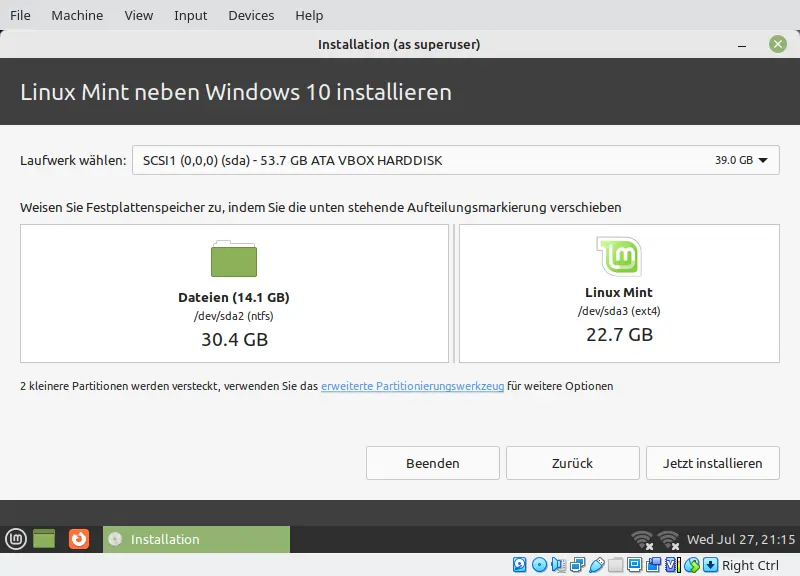The height and width of the screenshot is (576, 800).
Task: Click the 39.0 GB dropdown arrow
Action: (x=763, y=160)
